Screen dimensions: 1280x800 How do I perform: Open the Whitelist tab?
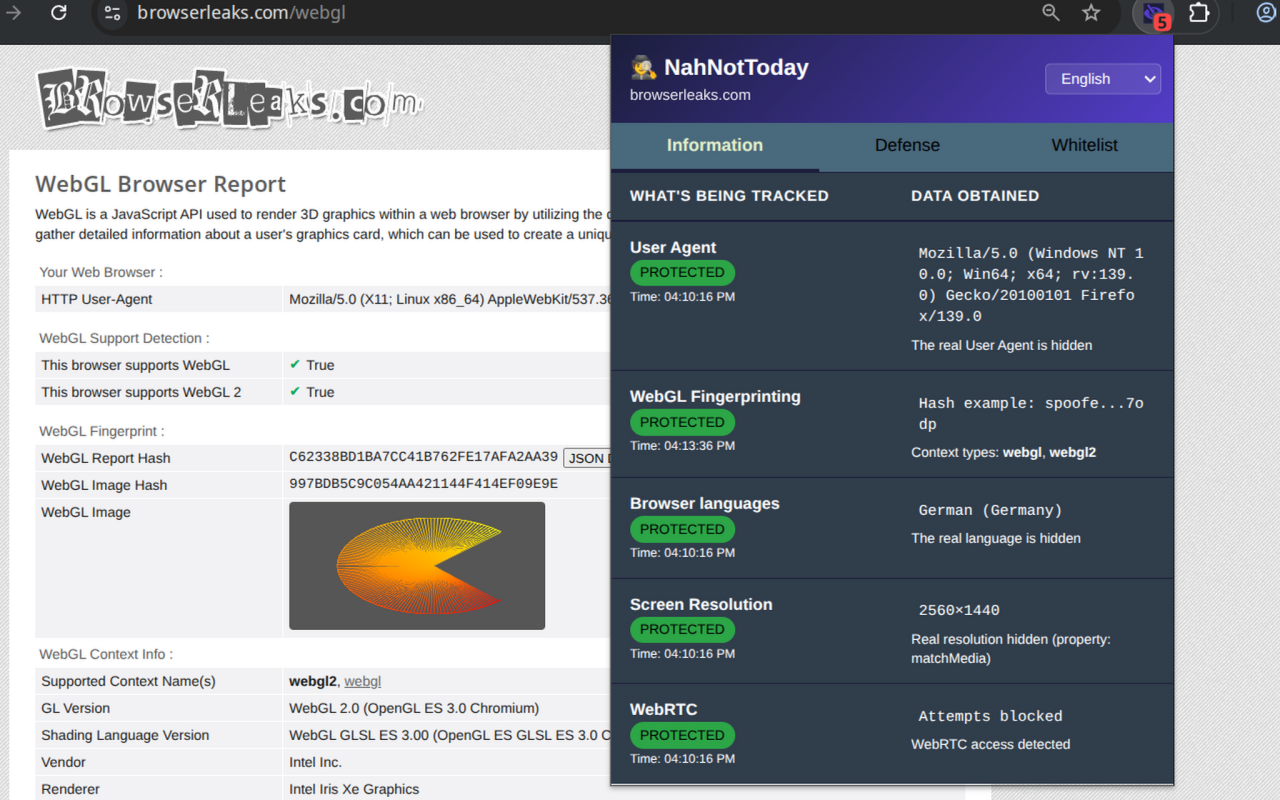pos(1084,146)
